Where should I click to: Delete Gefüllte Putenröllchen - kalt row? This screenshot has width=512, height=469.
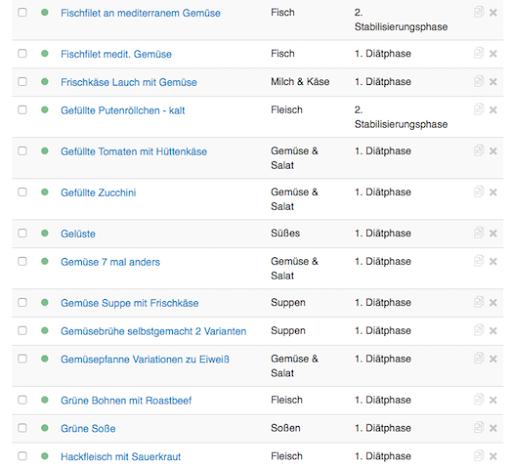[493, 110]
